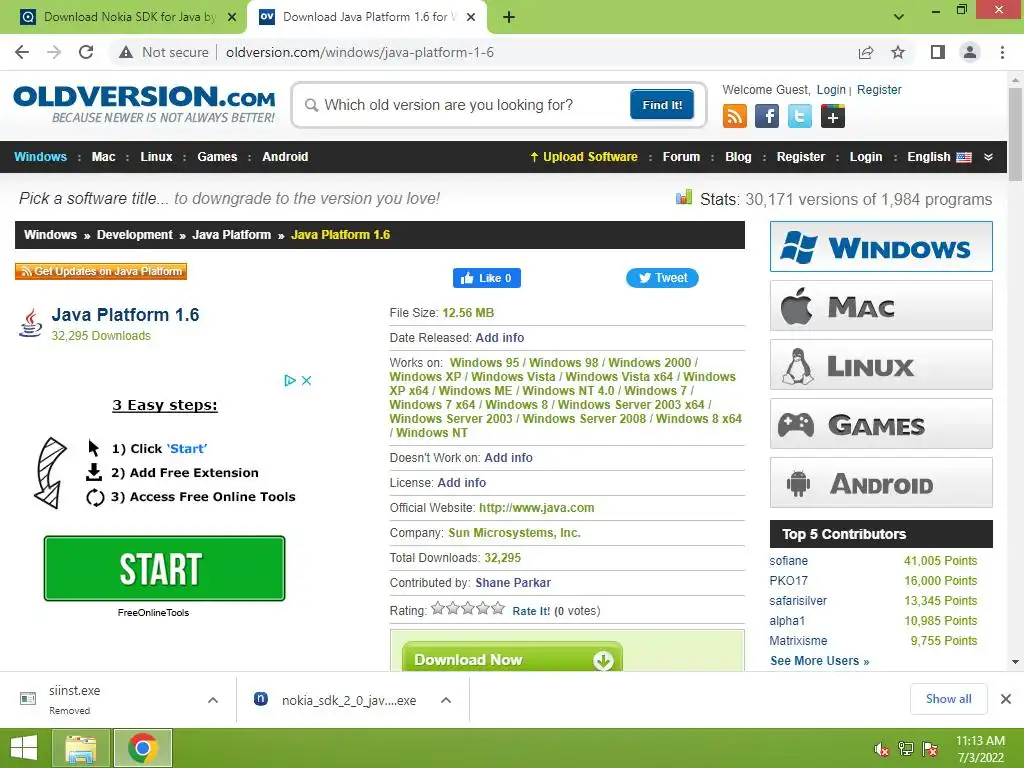Click Upload Software link
The height and width of the screenshot is (768, 1024).
(584, 157)
